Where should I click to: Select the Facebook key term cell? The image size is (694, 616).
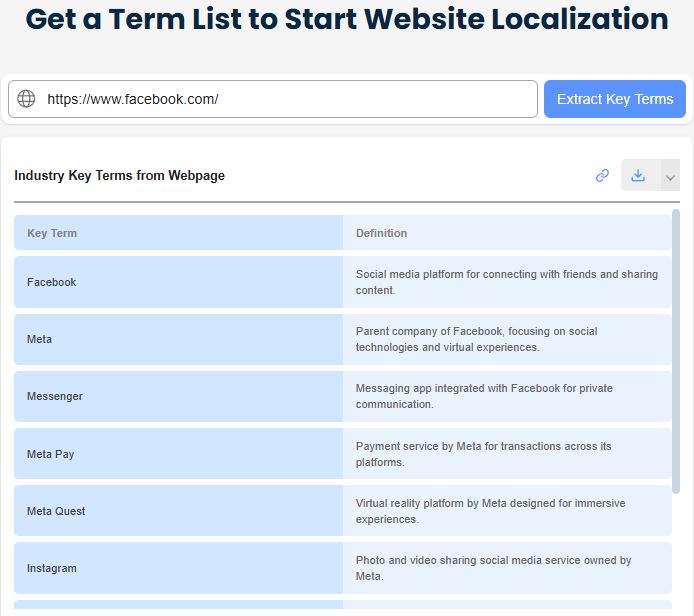[178, 282]
